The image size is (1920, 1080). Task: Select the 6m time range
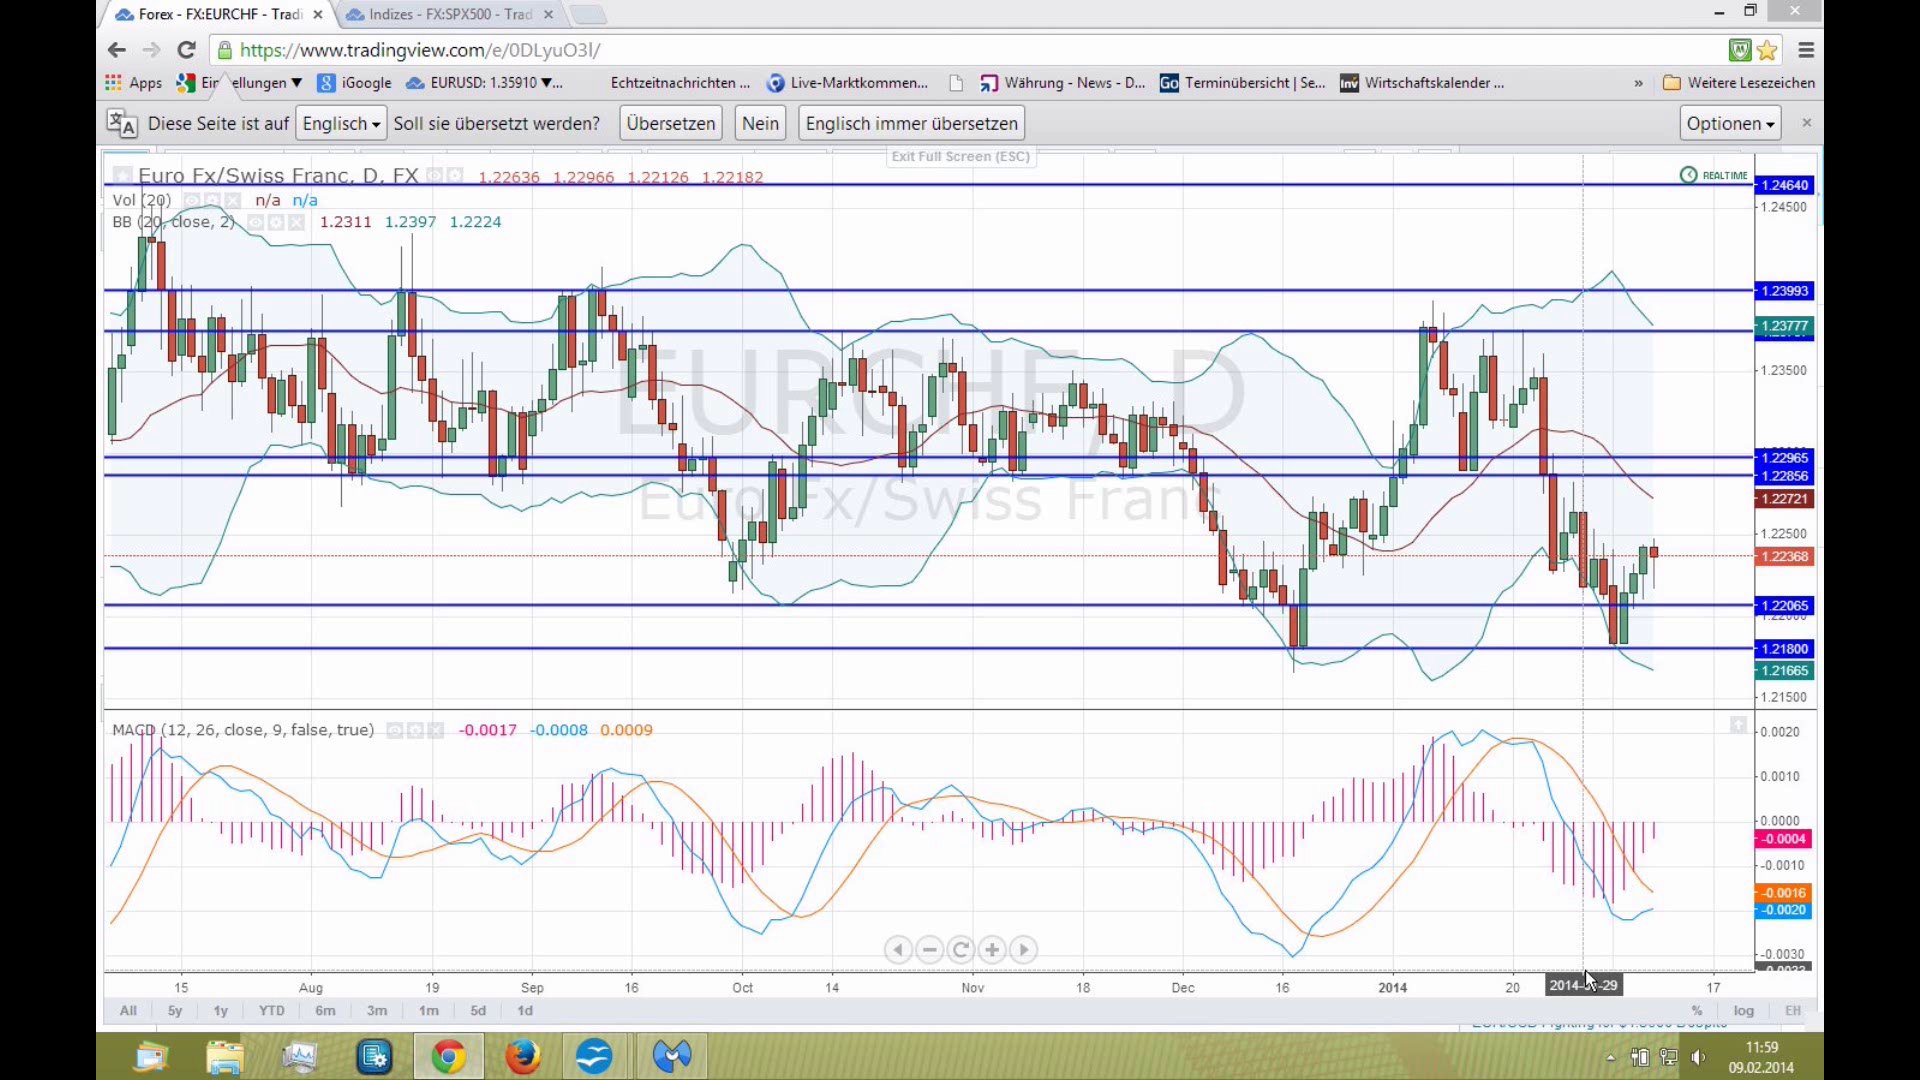pos(325,1011)
